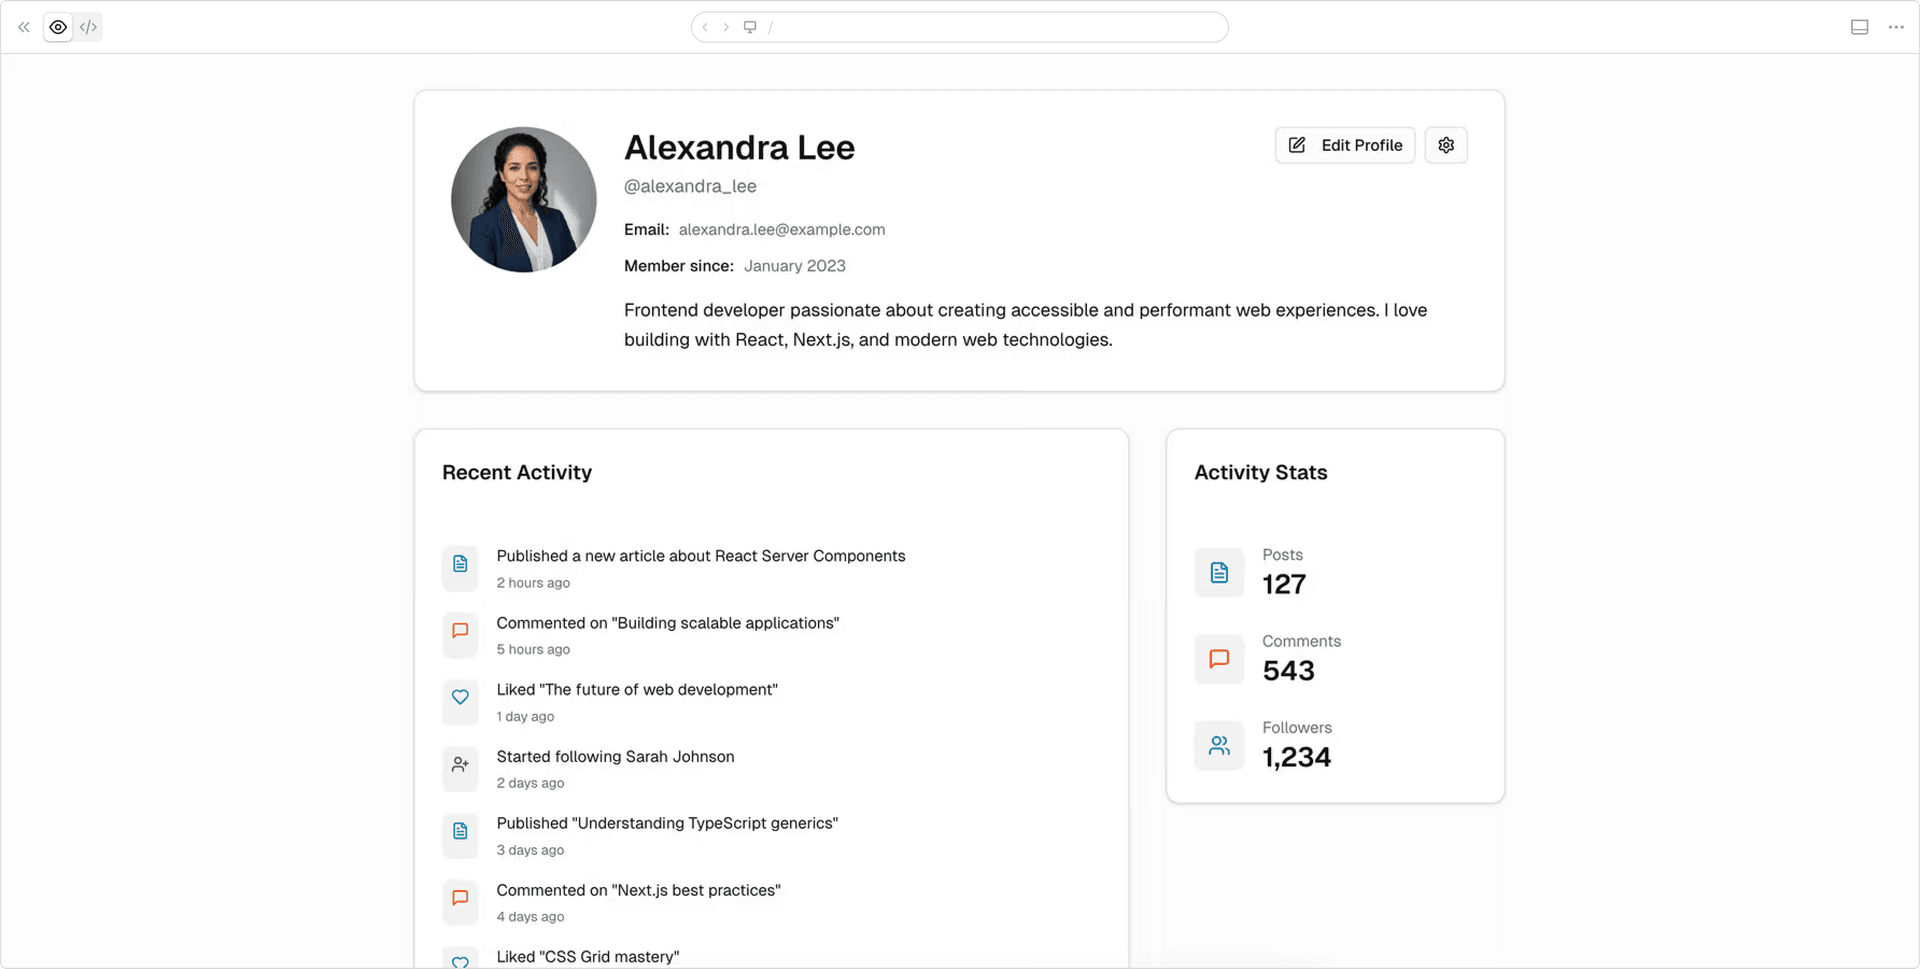This screenshot has height=969, width=1920.
Task: Click the URL path input field
Action: click(990, 27)
